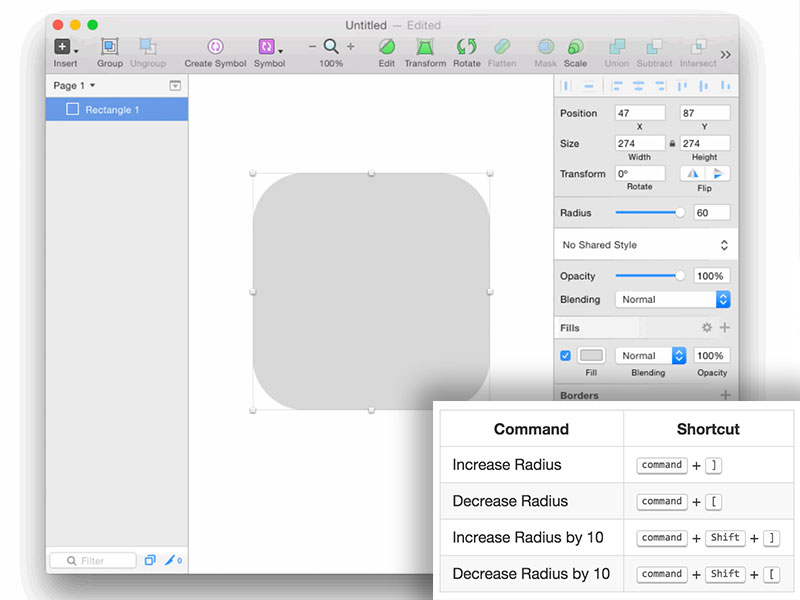Align layers horizontally centered
This screenshot has width=800, height=600.
(x=638, y=86)
